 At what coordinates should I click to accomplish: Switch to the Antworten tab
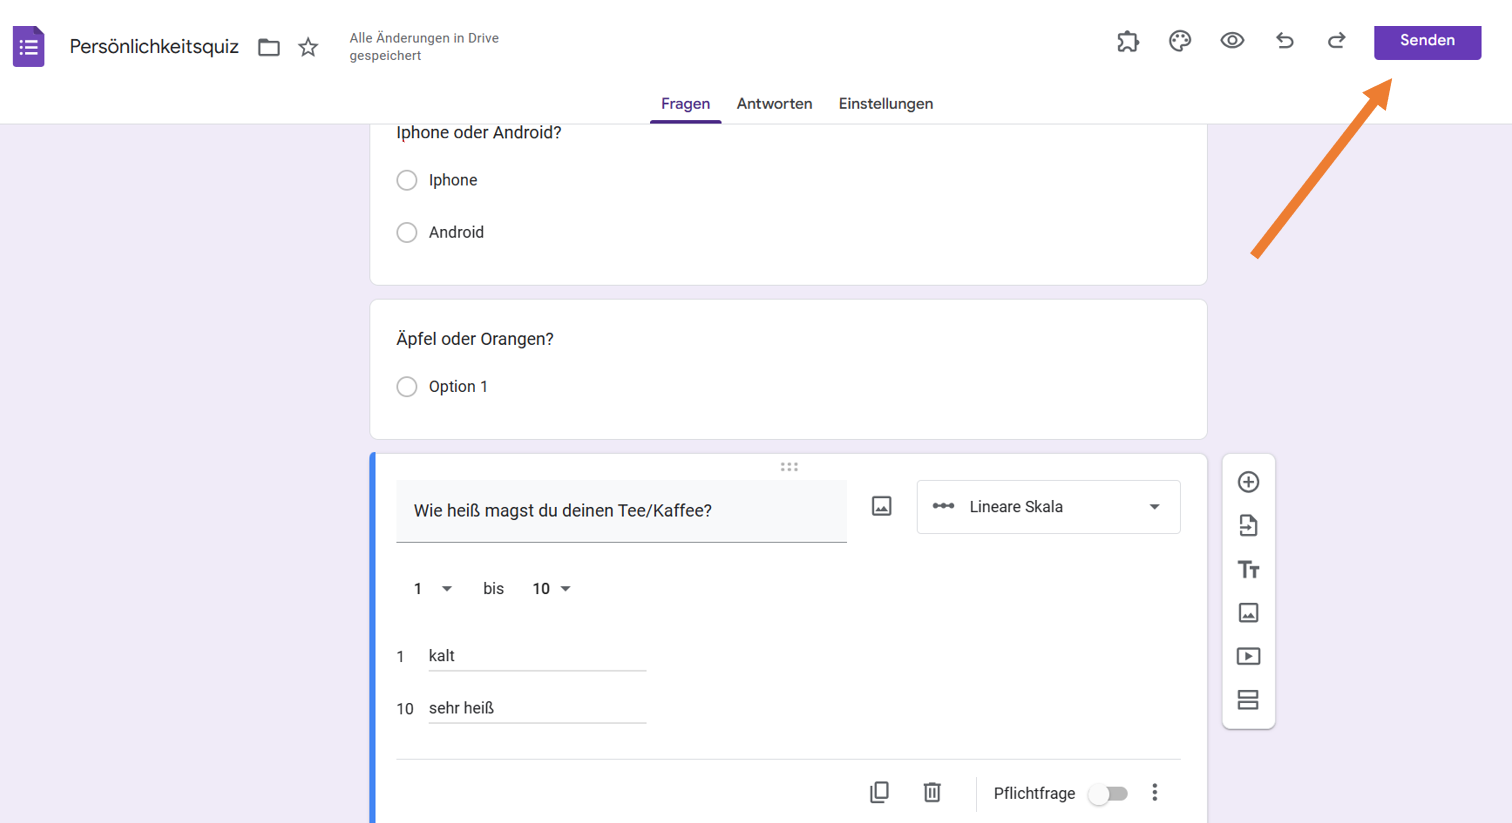pos(774,104)
